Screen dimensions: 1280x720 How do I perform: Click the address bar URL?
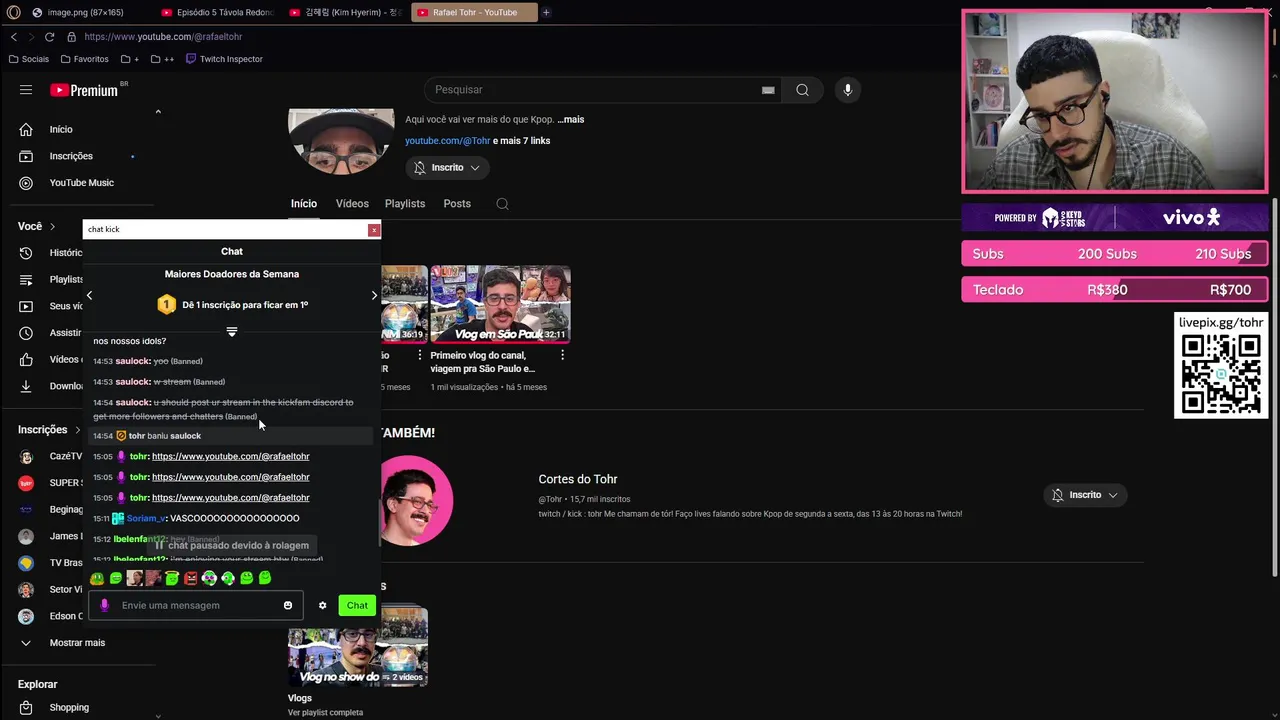[x=163, y=37]
